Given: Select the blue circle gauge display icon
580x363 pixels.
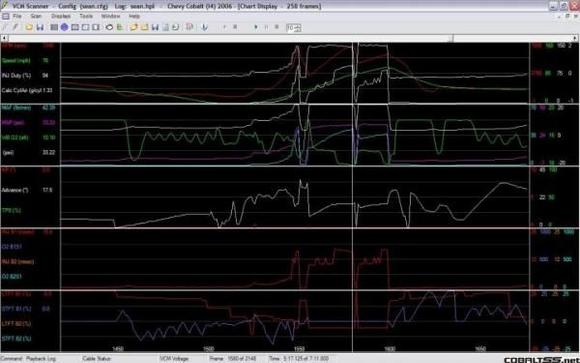Looking at the screenshot, I should (64, 27).
